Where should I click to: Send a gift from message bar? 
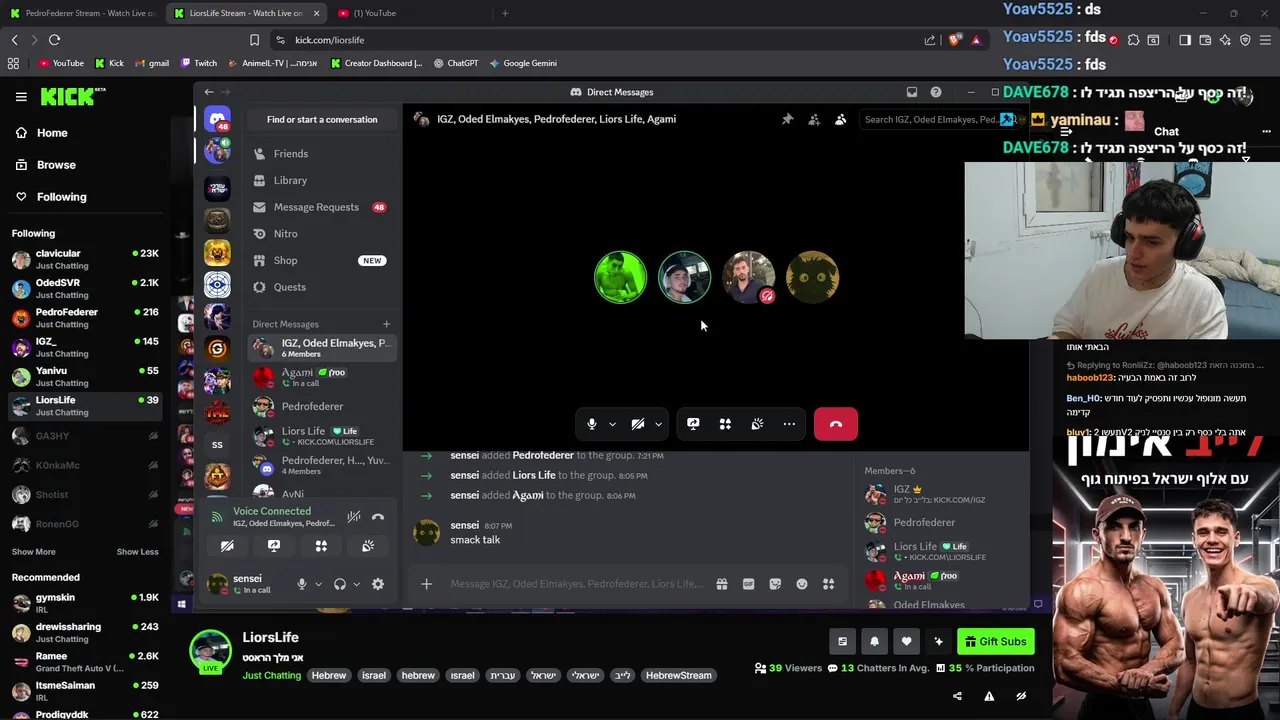(721, 584)
